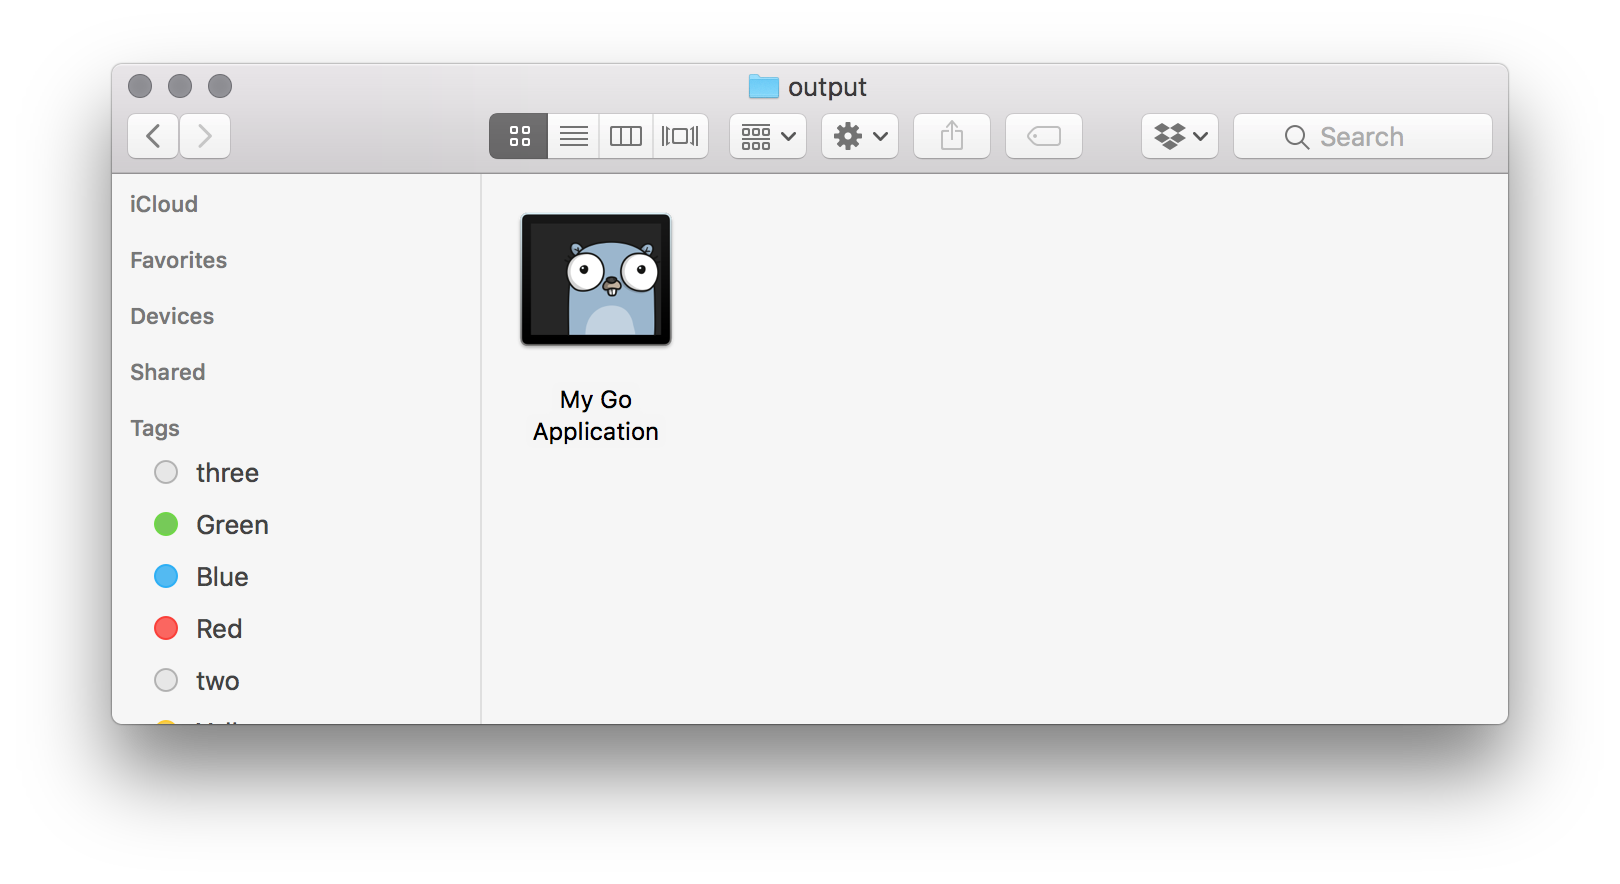Select the 'two' tag in sidebar

tap(217, 680)
